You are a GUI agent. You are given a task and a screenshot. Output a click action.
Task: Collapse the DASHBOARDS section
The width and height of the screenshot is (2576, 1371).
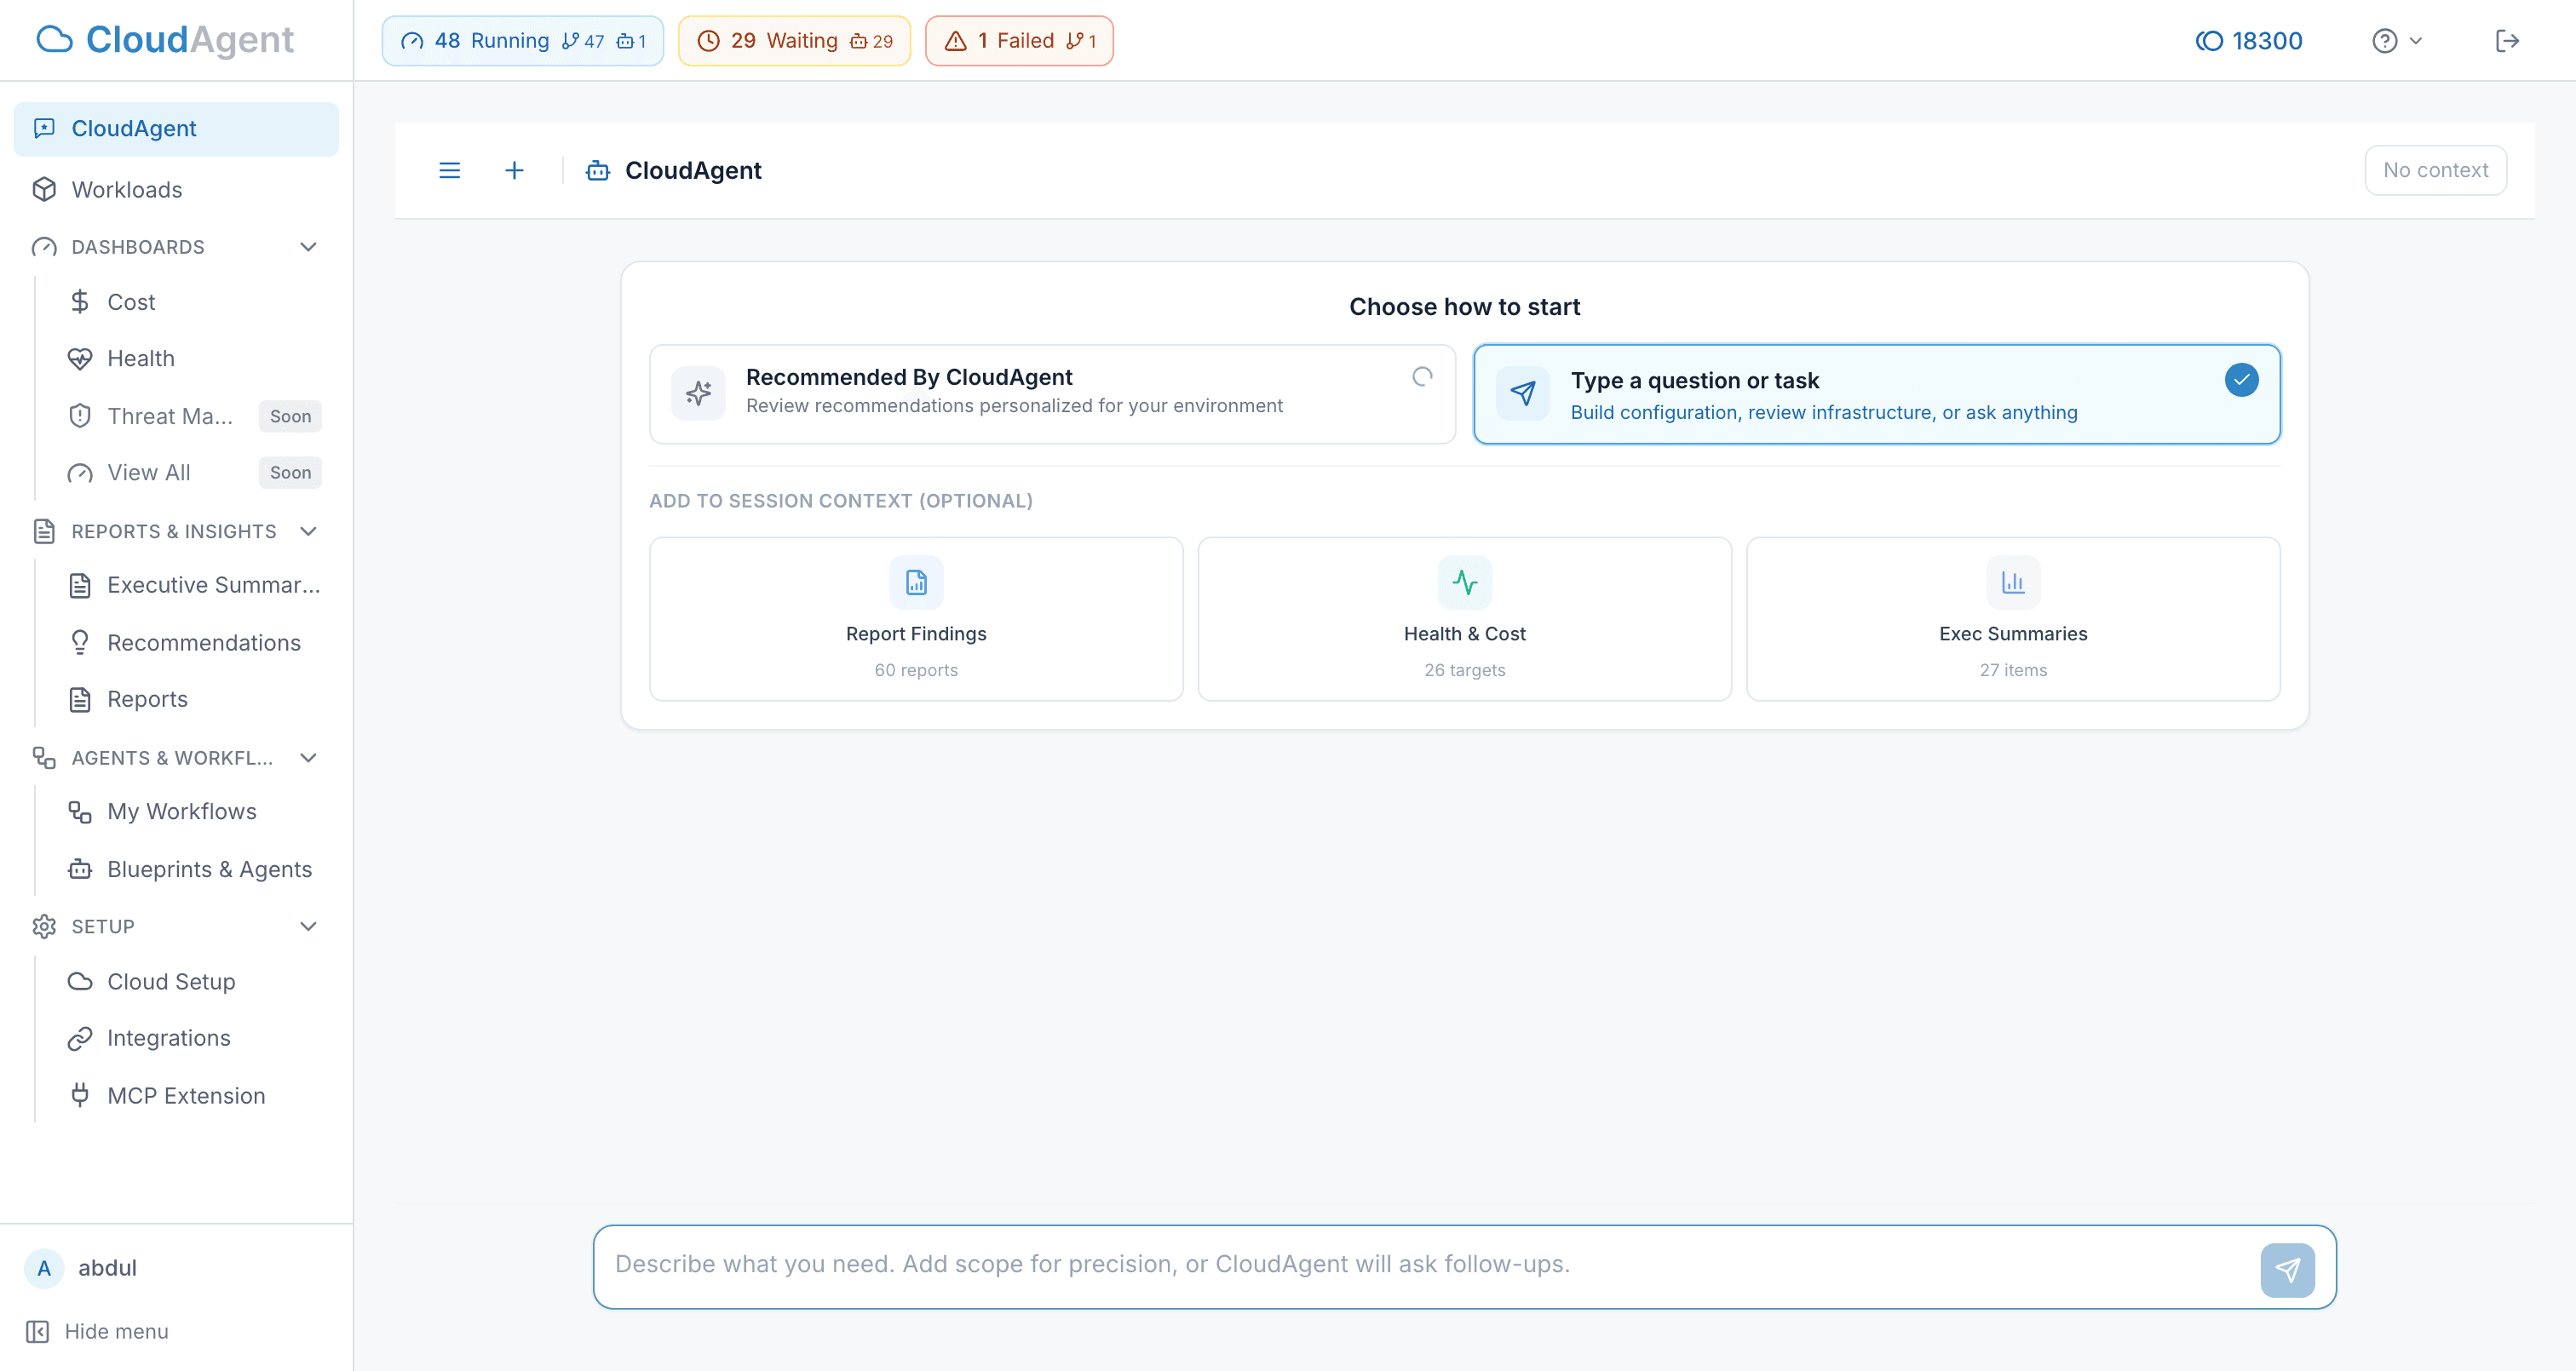coord(308,247)
